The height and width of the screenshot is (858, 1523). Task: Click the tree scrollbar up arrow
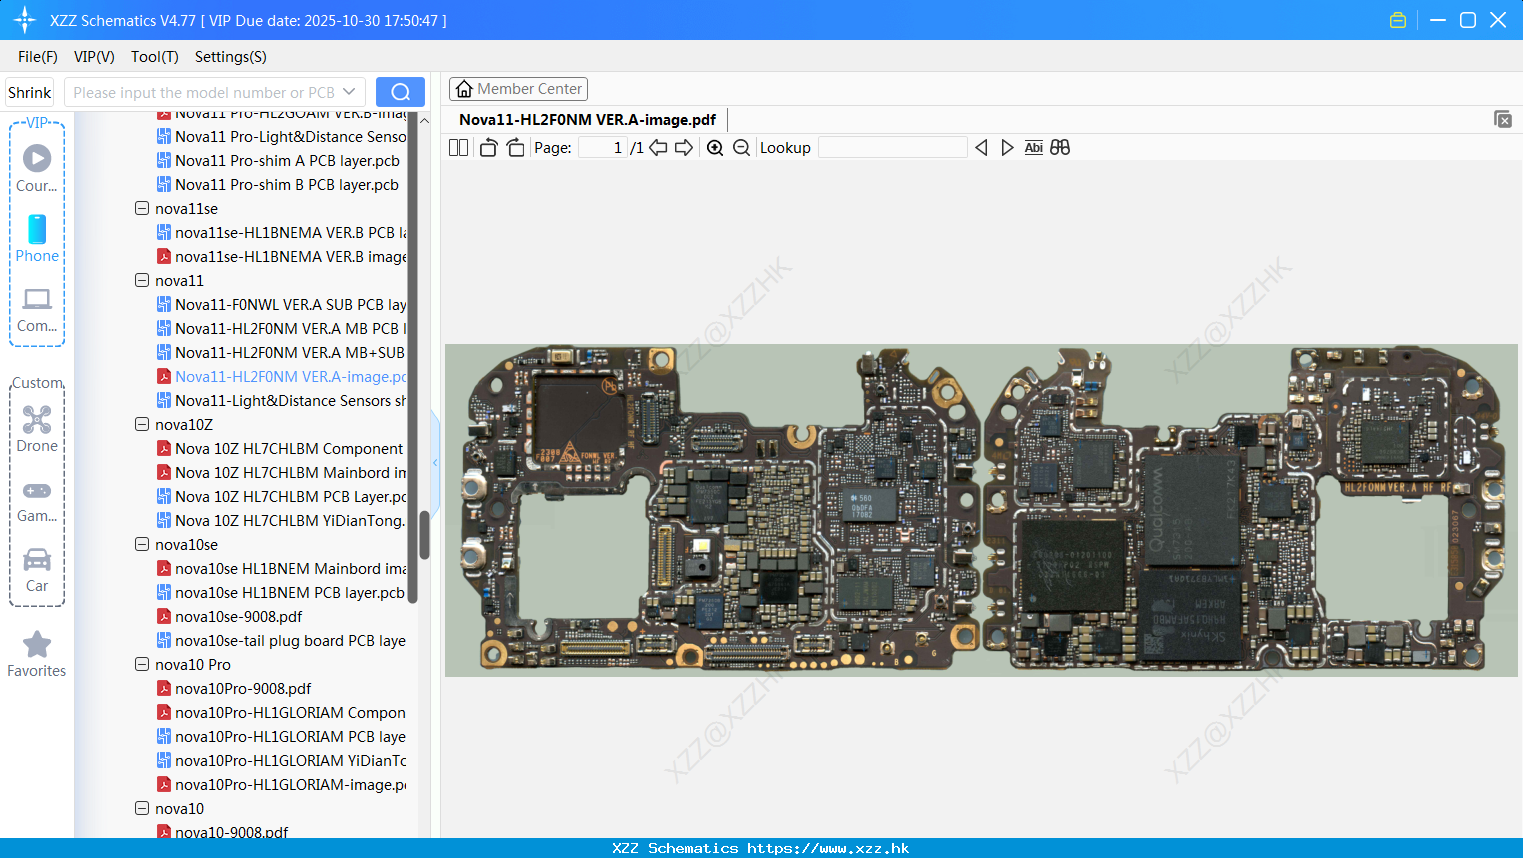(424, 121)
